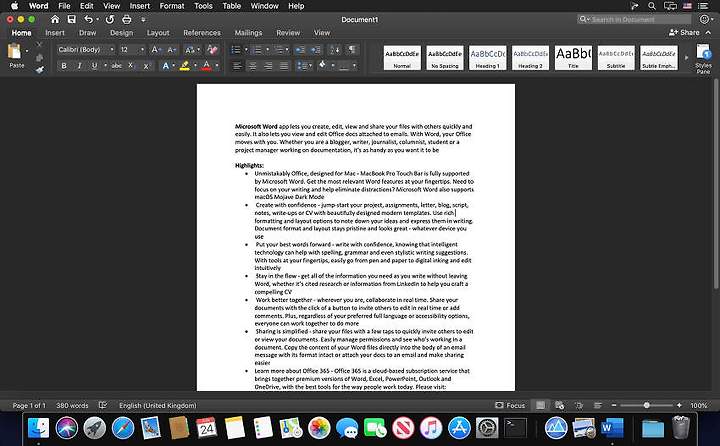The width and height of the screenshot is (720, 446).
Task: Open the Insert ribbon tab
Action: pos(55,33)
